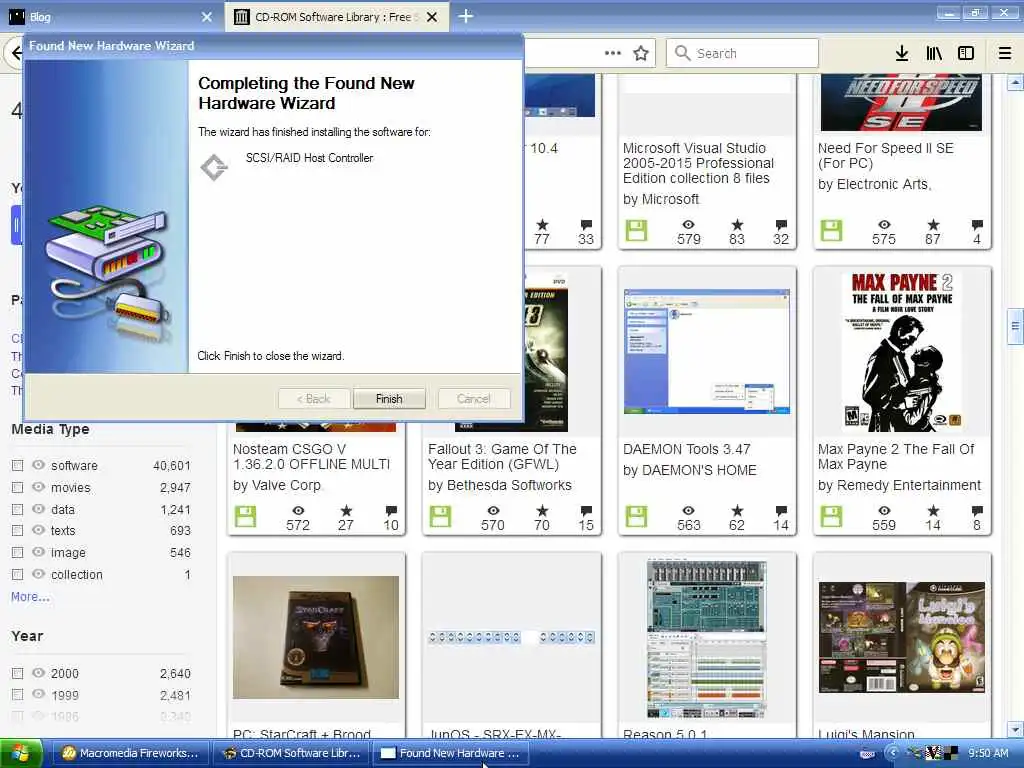Toggle the eye icon next to software
Screen dimensions: 1024x768
[39, 465]
